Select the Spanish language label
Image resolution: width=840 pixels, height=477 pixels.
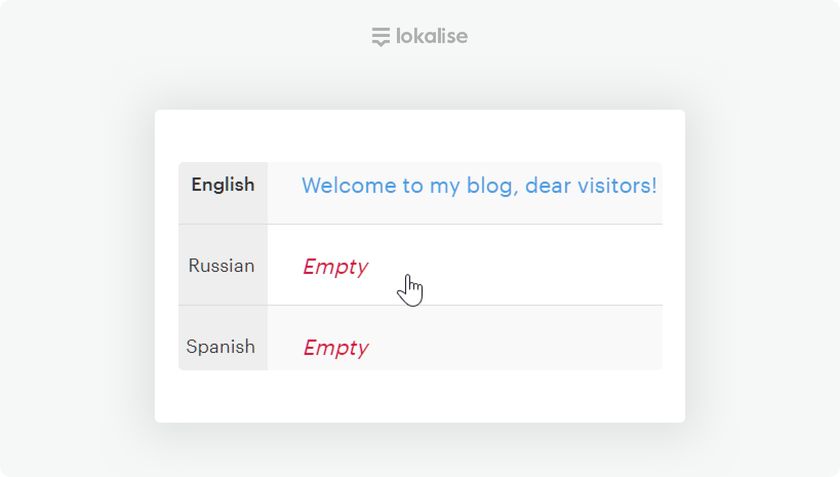(221, 347)
